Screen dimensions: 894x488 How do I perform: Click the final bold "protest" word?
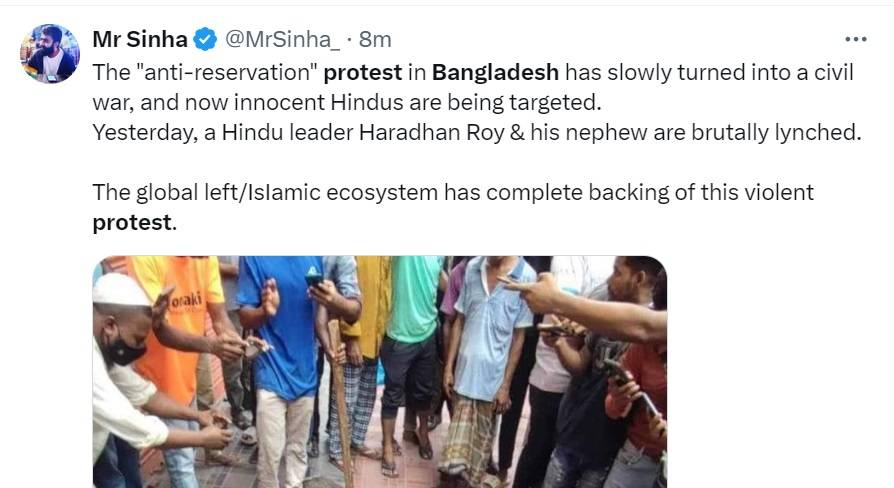click(x=132, y=222)
